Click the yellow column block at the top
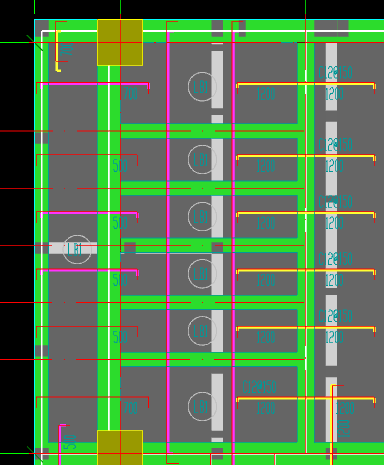 [x=120, y=42]
